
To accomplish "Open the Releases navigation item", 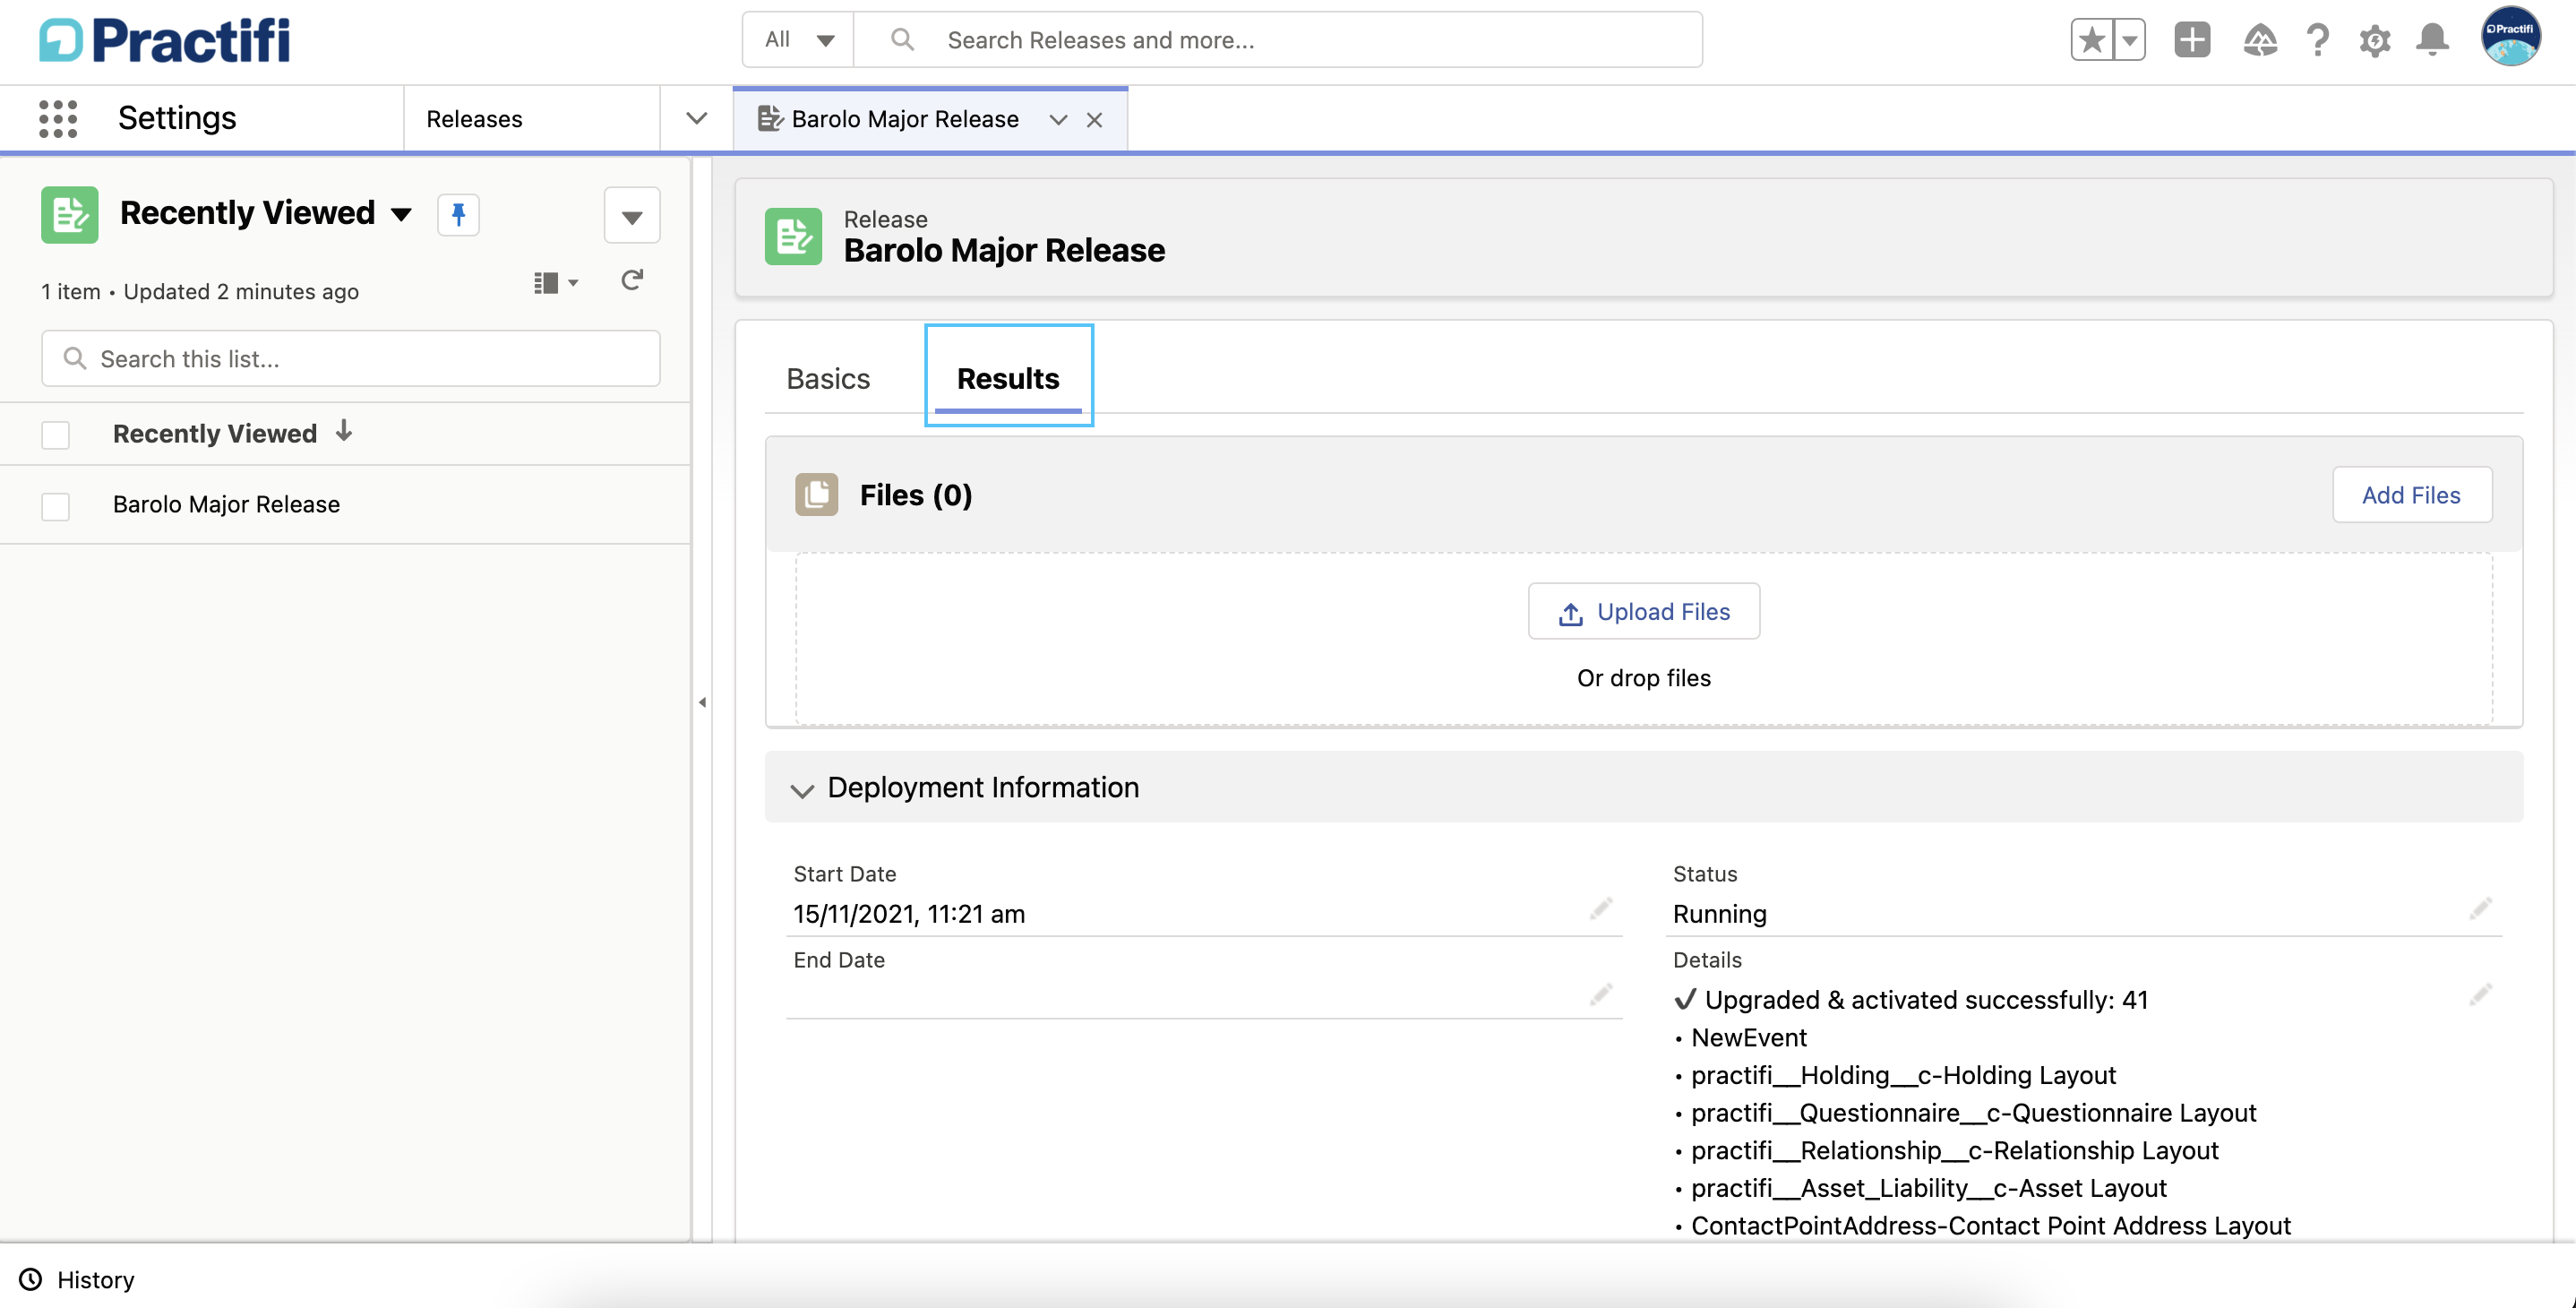I will pyautogui.click(x=474, y=119).
